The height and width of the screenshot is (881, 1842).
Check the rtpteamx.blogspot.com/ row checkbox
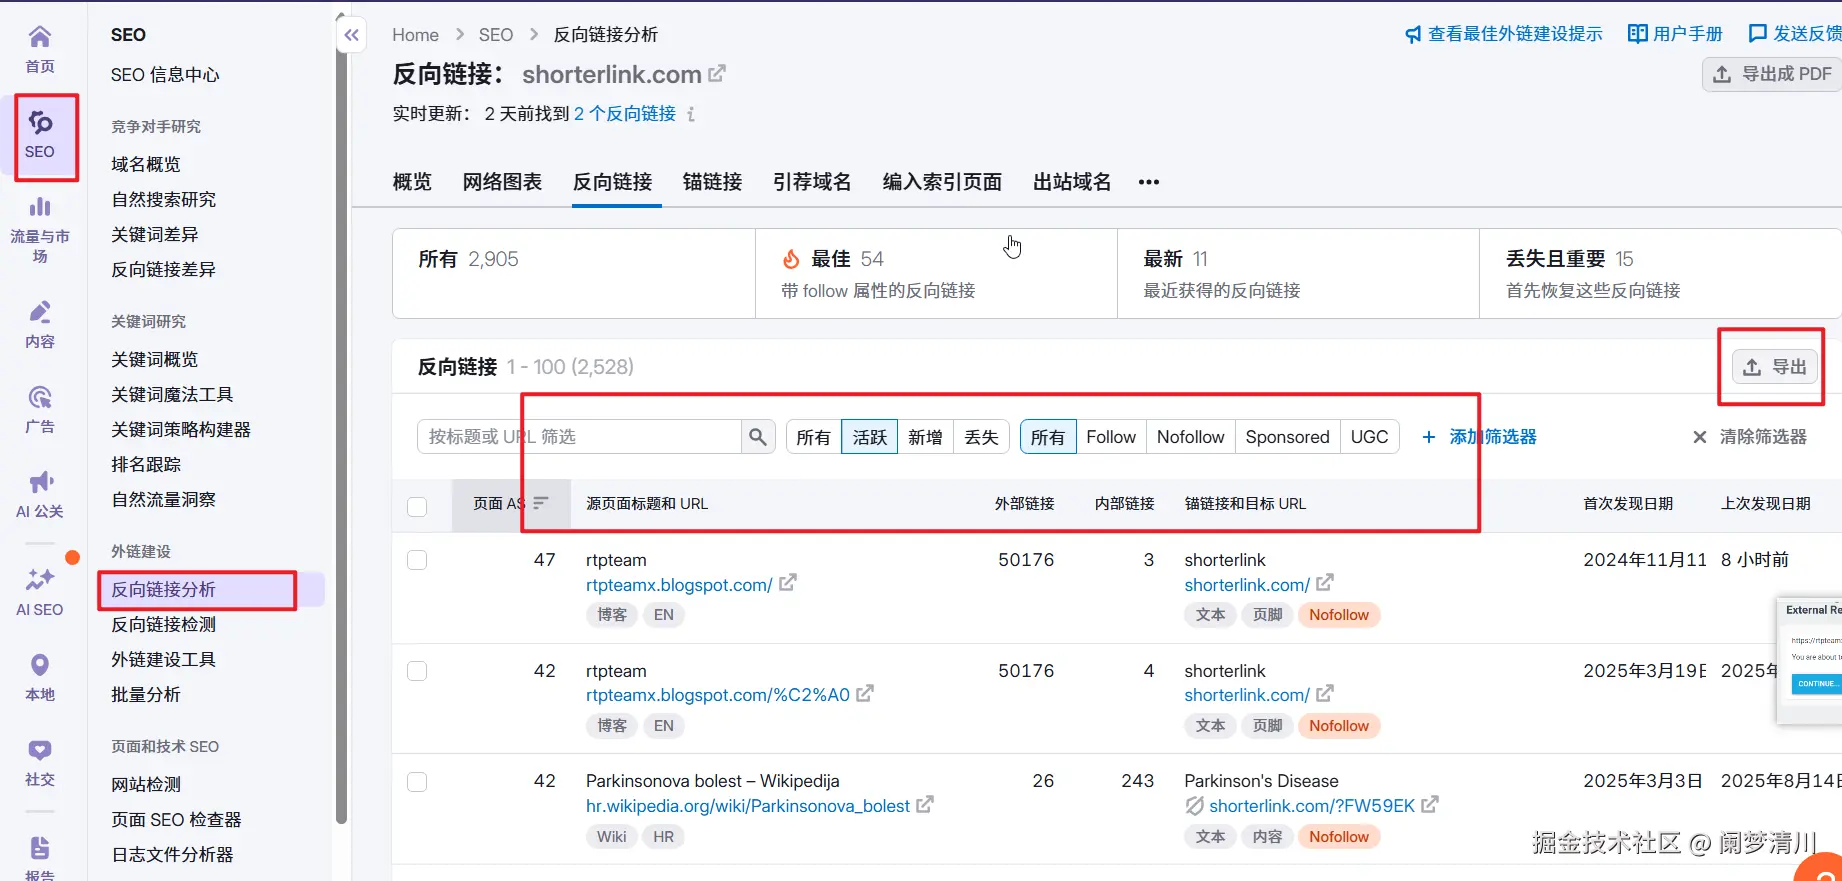(417, 560)
